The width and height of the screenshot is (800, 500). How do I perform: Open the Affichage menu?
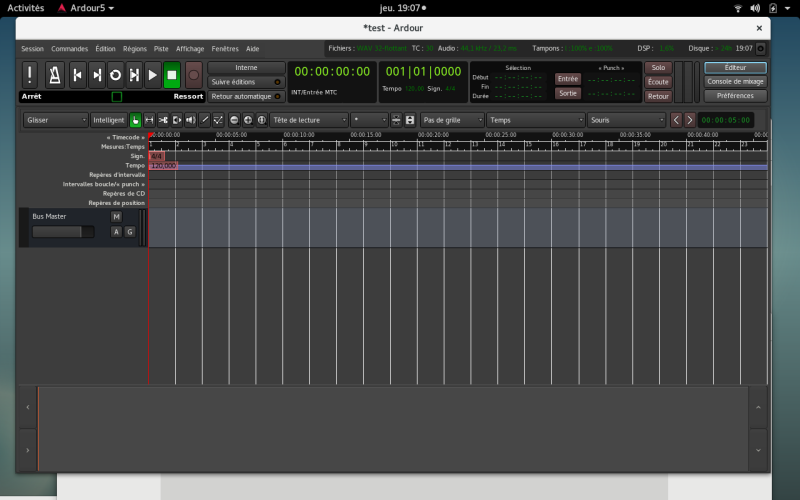coord(190,48)
